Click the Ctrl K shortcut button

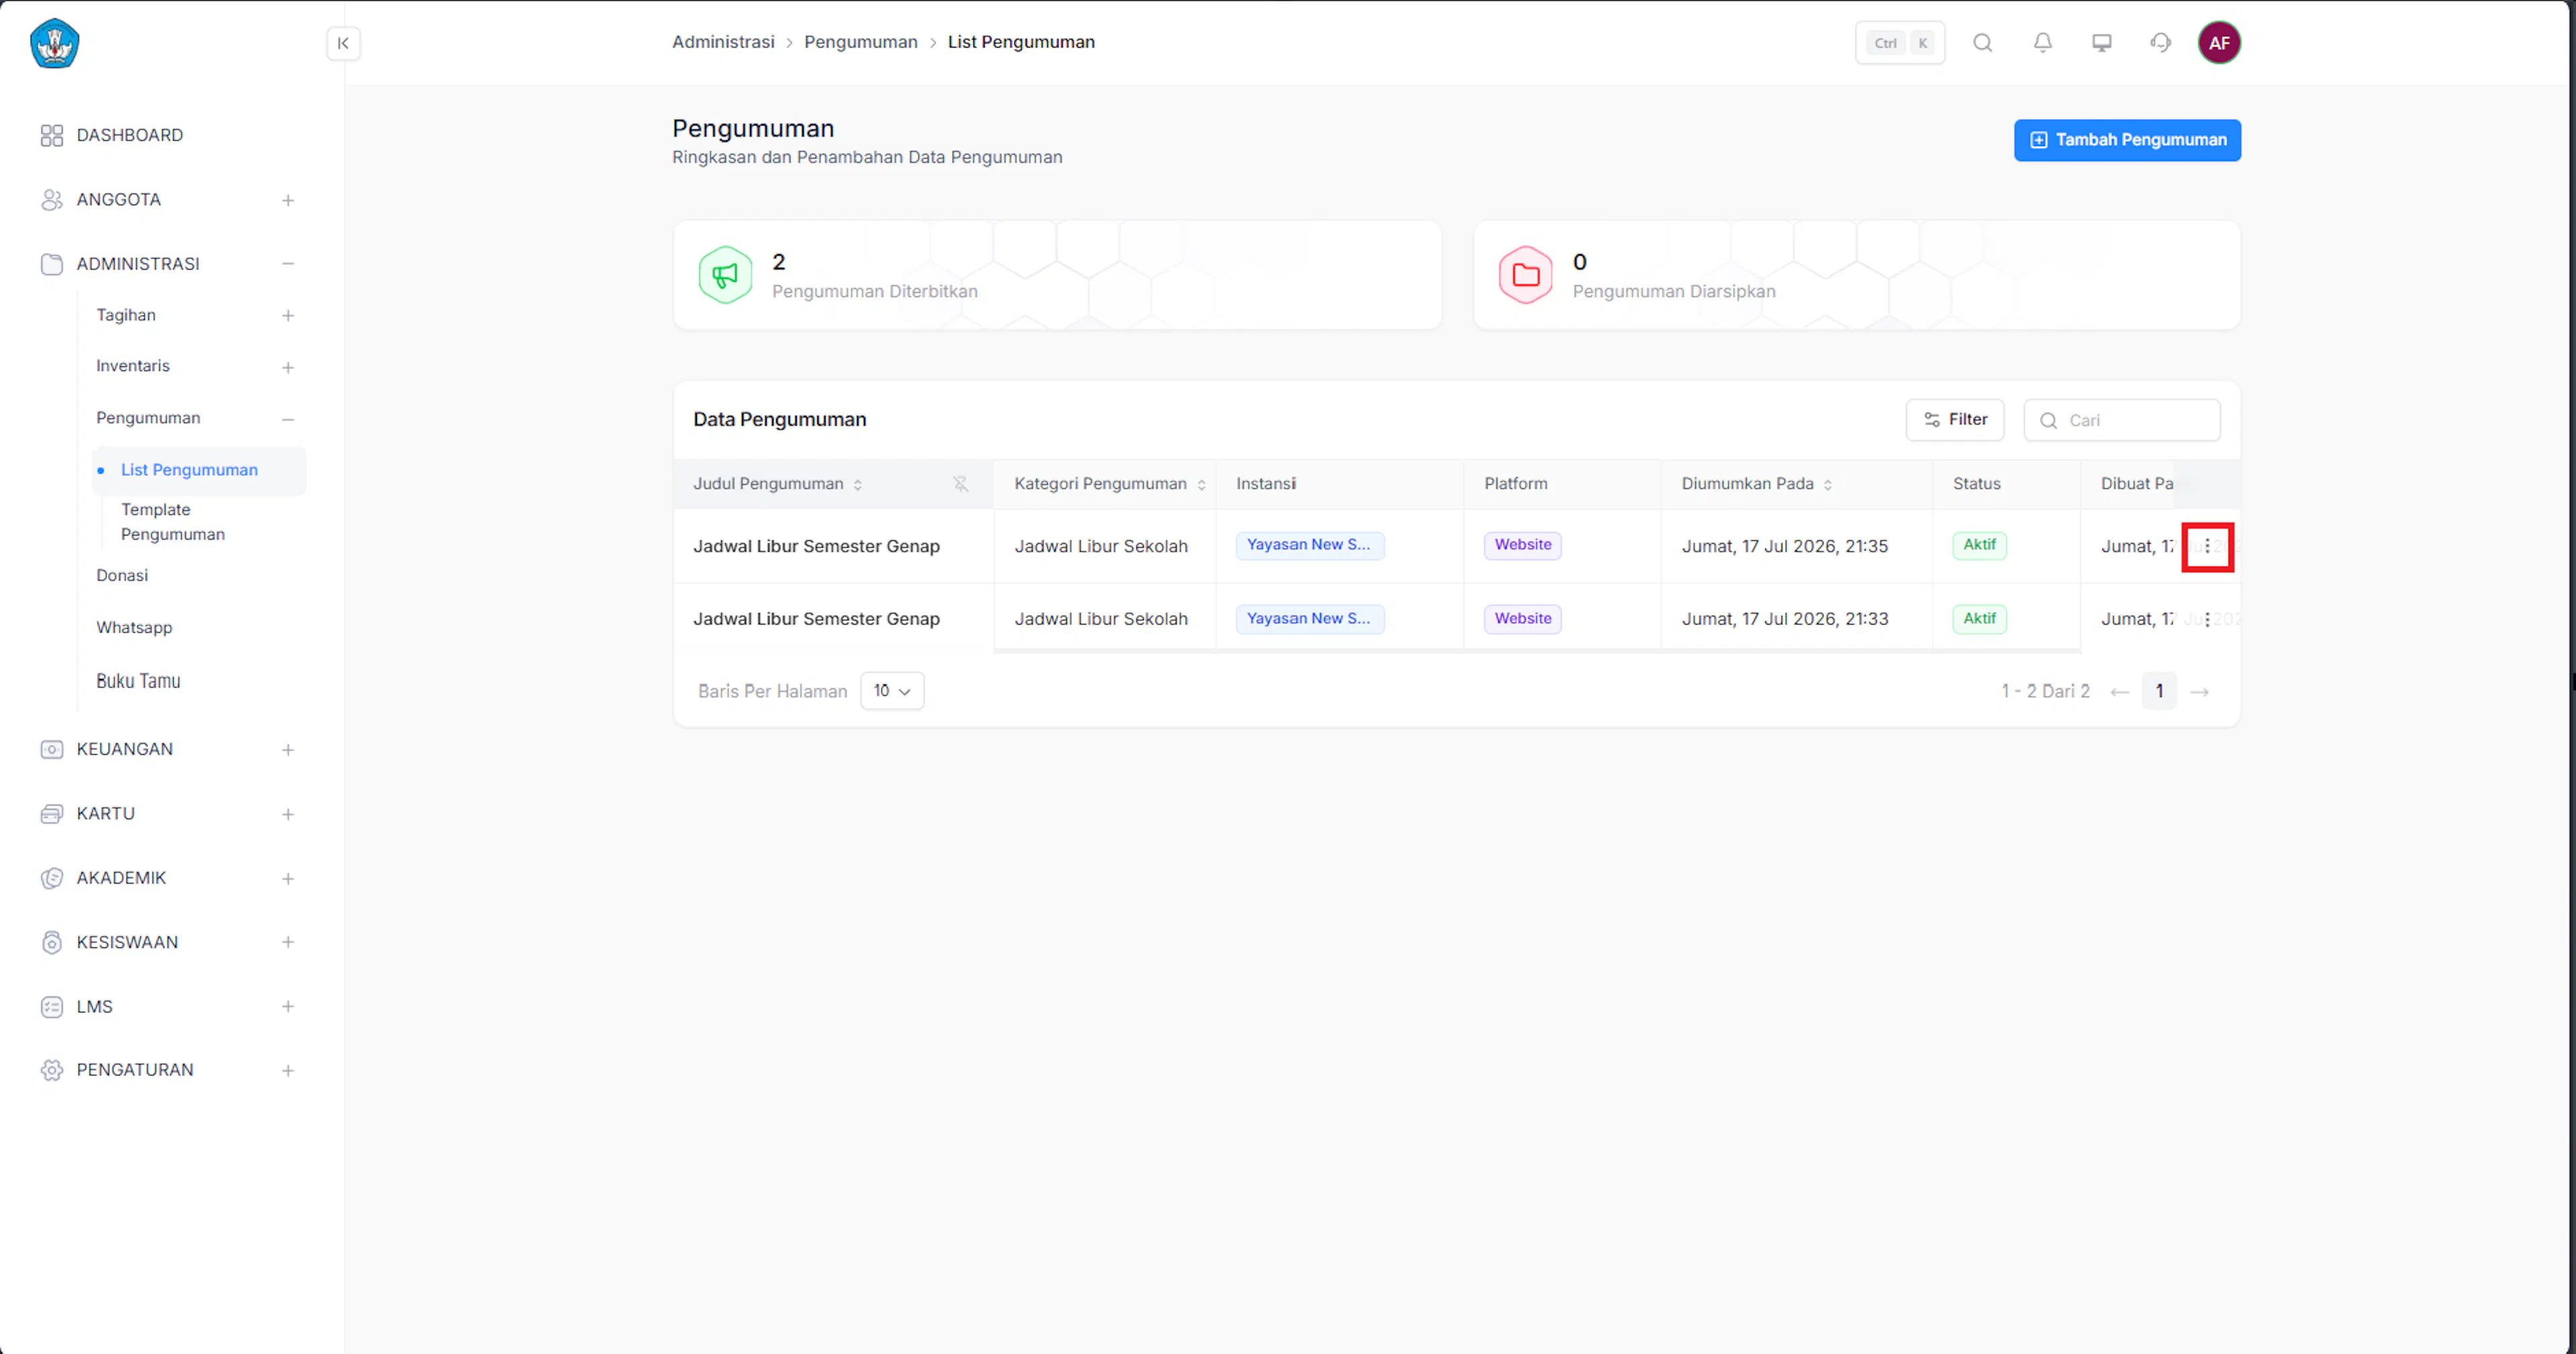point(1899,43)
